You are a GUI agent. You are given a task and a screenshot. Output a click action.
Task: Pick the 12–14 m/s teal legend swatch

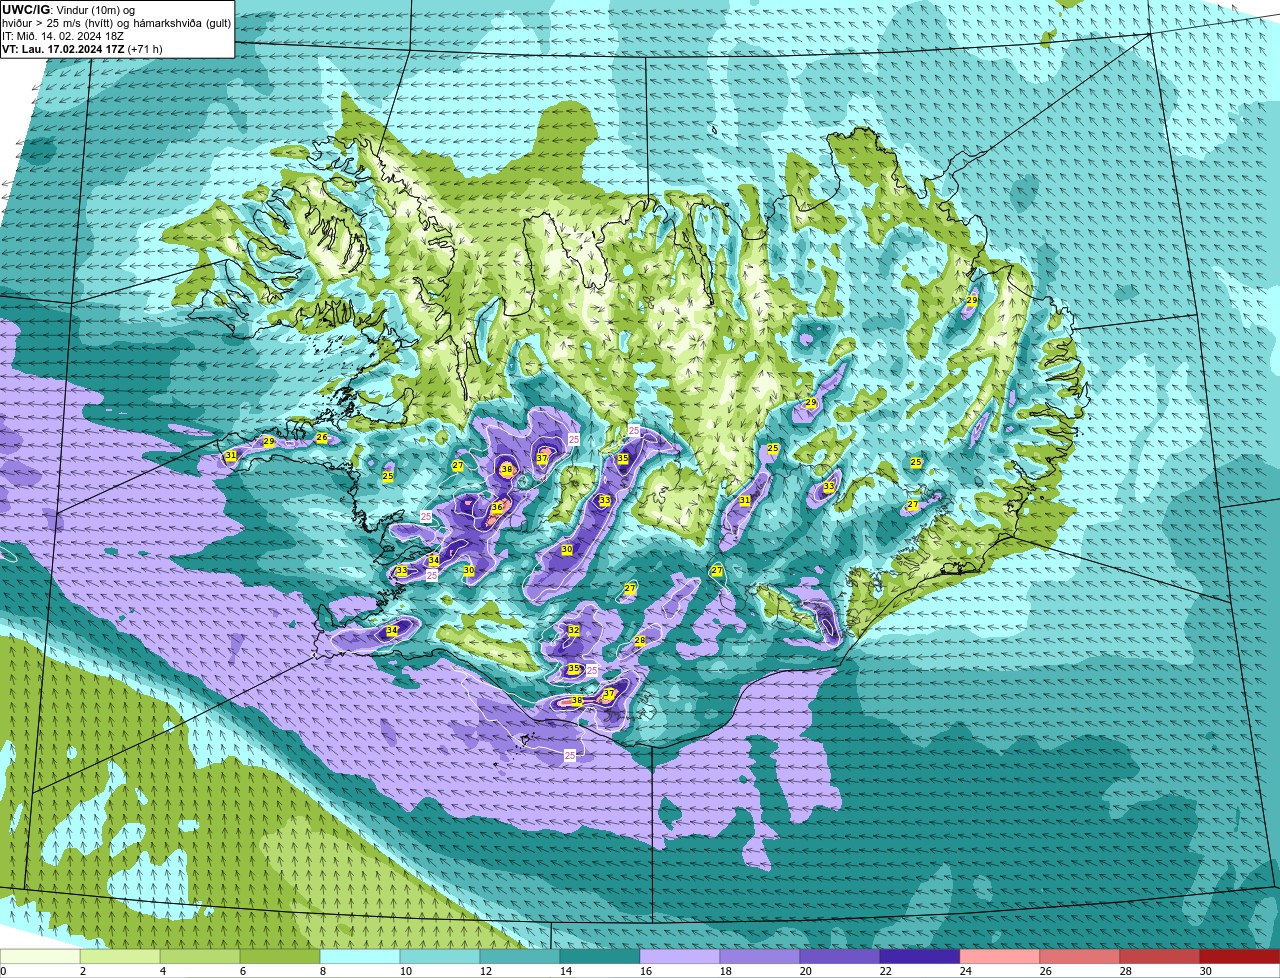(x=520, y=957)
